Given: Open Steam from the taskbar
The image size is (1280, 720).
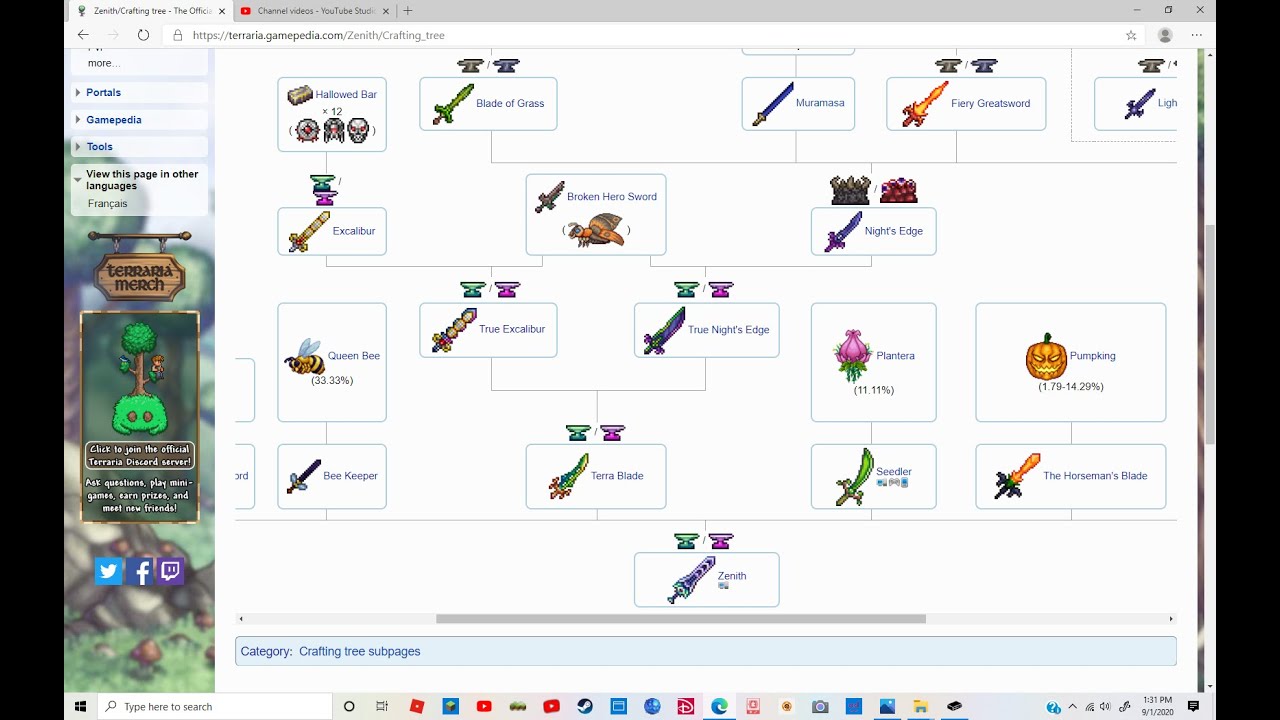Looking at the screenshot, I should coord(585,706).
